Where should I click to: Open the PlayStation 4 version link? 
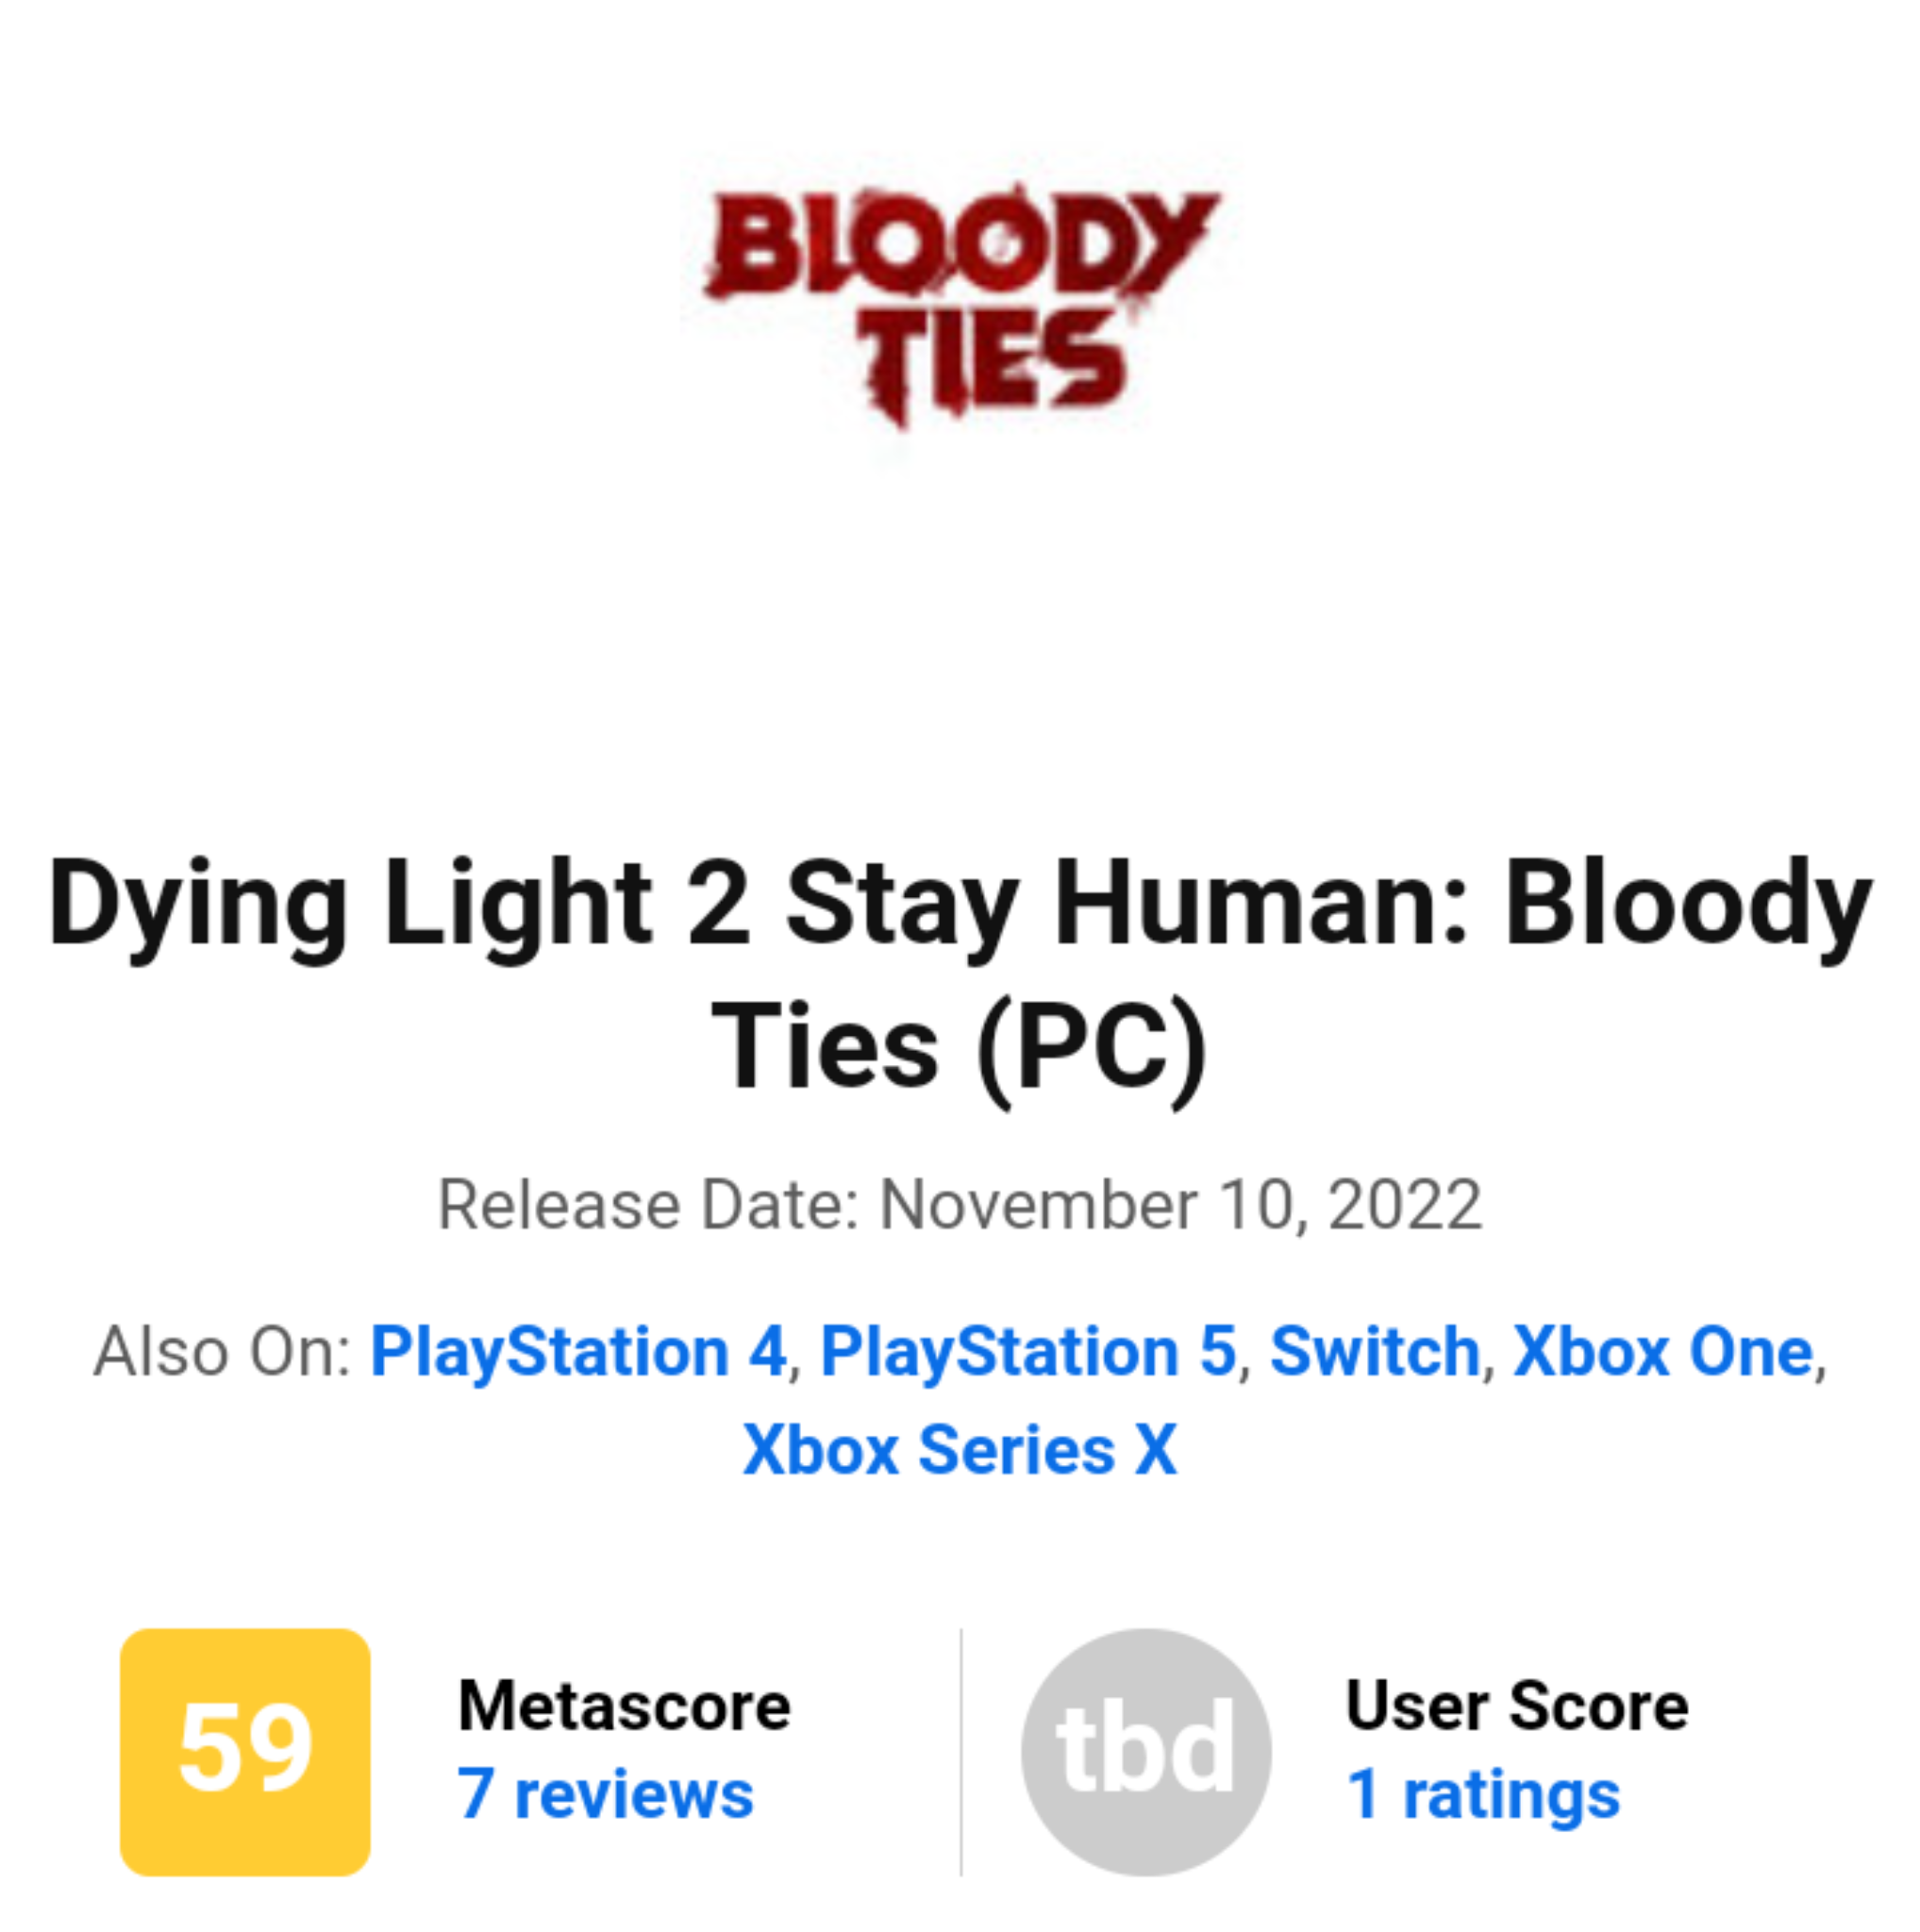pos(578,1352)
